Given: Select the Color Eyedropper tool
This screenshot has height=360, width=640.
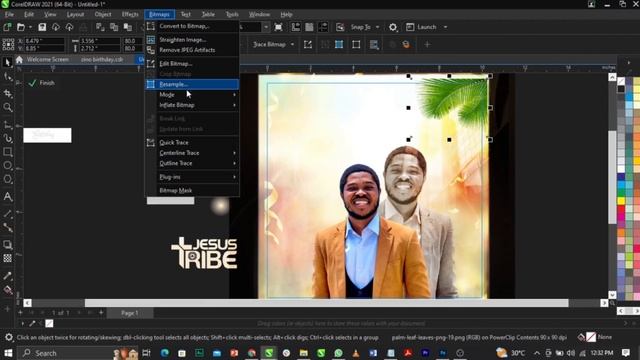Looking at the screenshot, I should coord(7,276).
